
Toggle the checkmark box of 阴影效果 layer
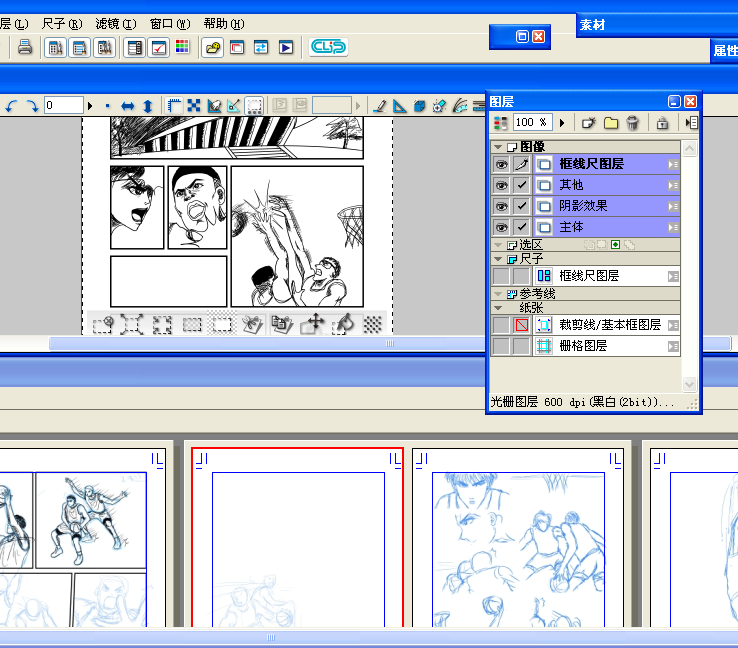[522, 206]
